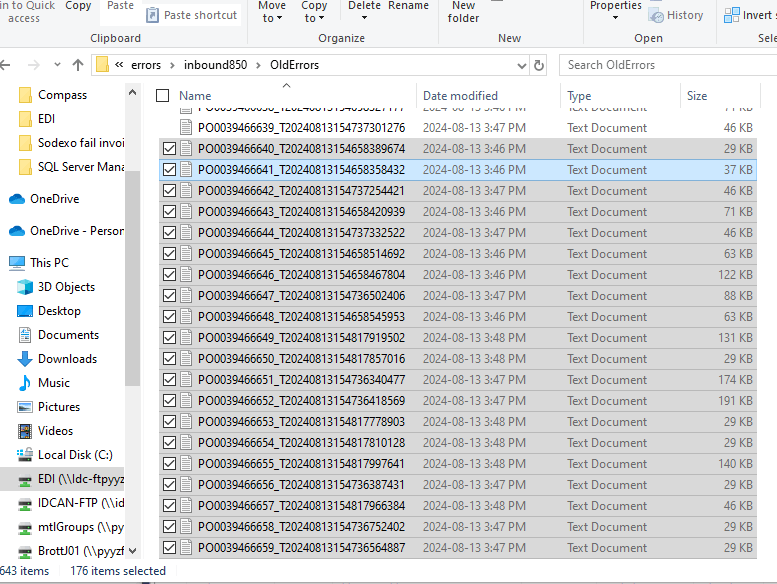Screen dimensions: 777x584
Task: Open the Copy to dropdown
Action: coord(314,12)
